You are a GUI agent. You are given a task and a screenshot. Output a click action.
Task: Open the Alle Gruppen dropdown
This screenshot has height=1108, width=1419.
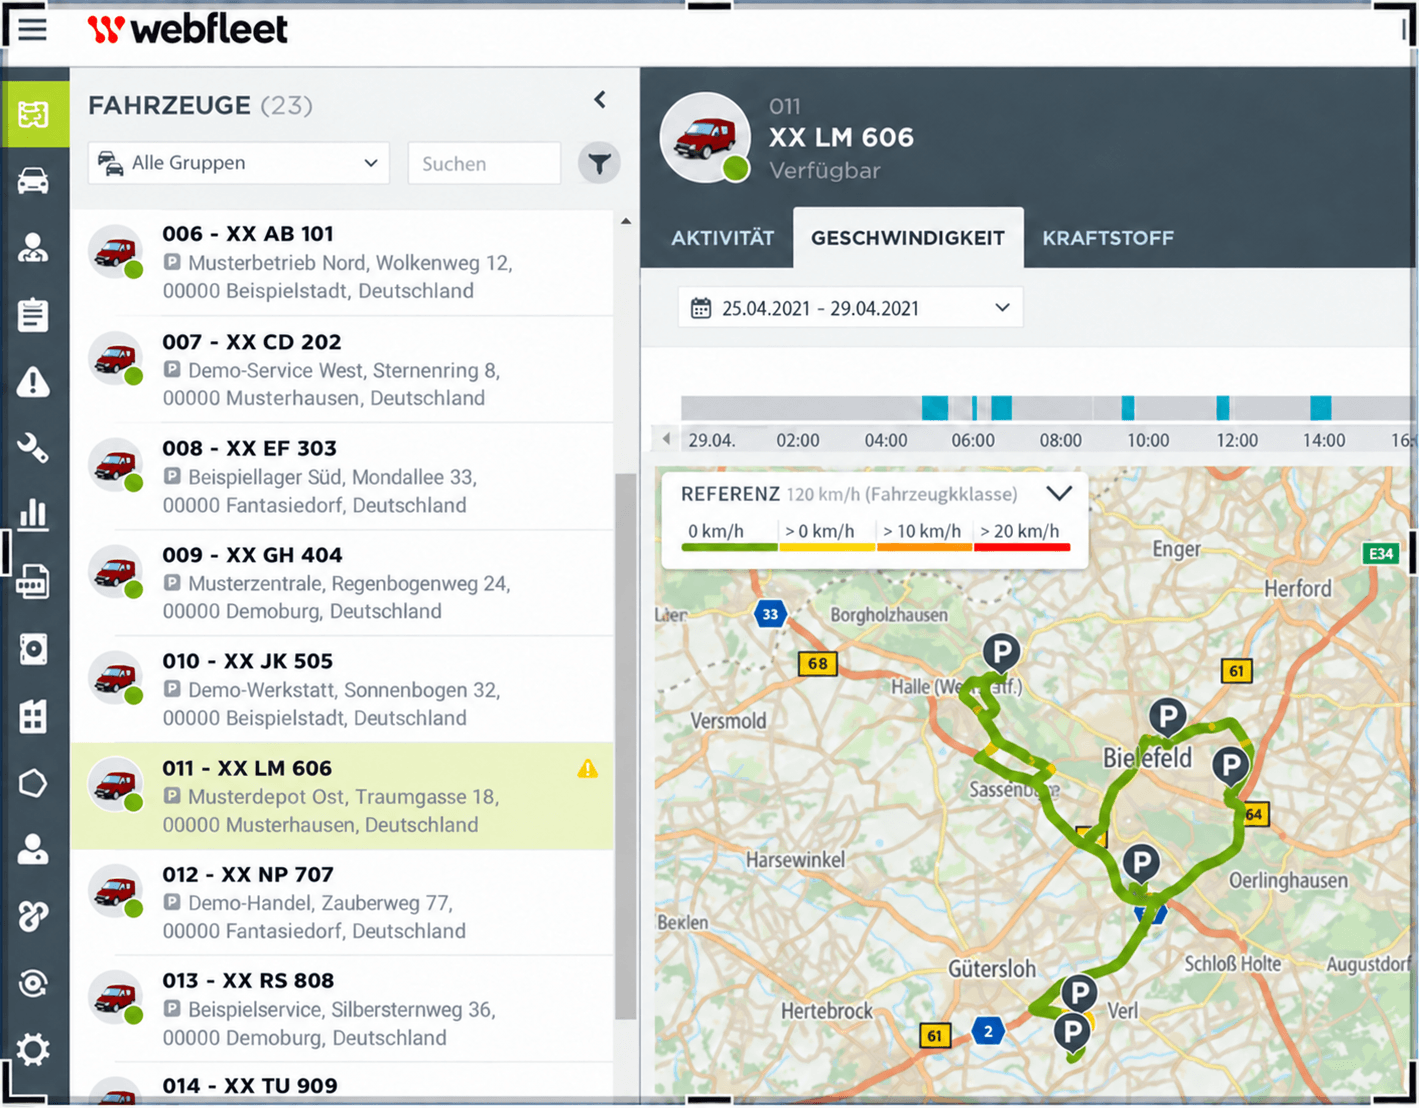[239, 163]
